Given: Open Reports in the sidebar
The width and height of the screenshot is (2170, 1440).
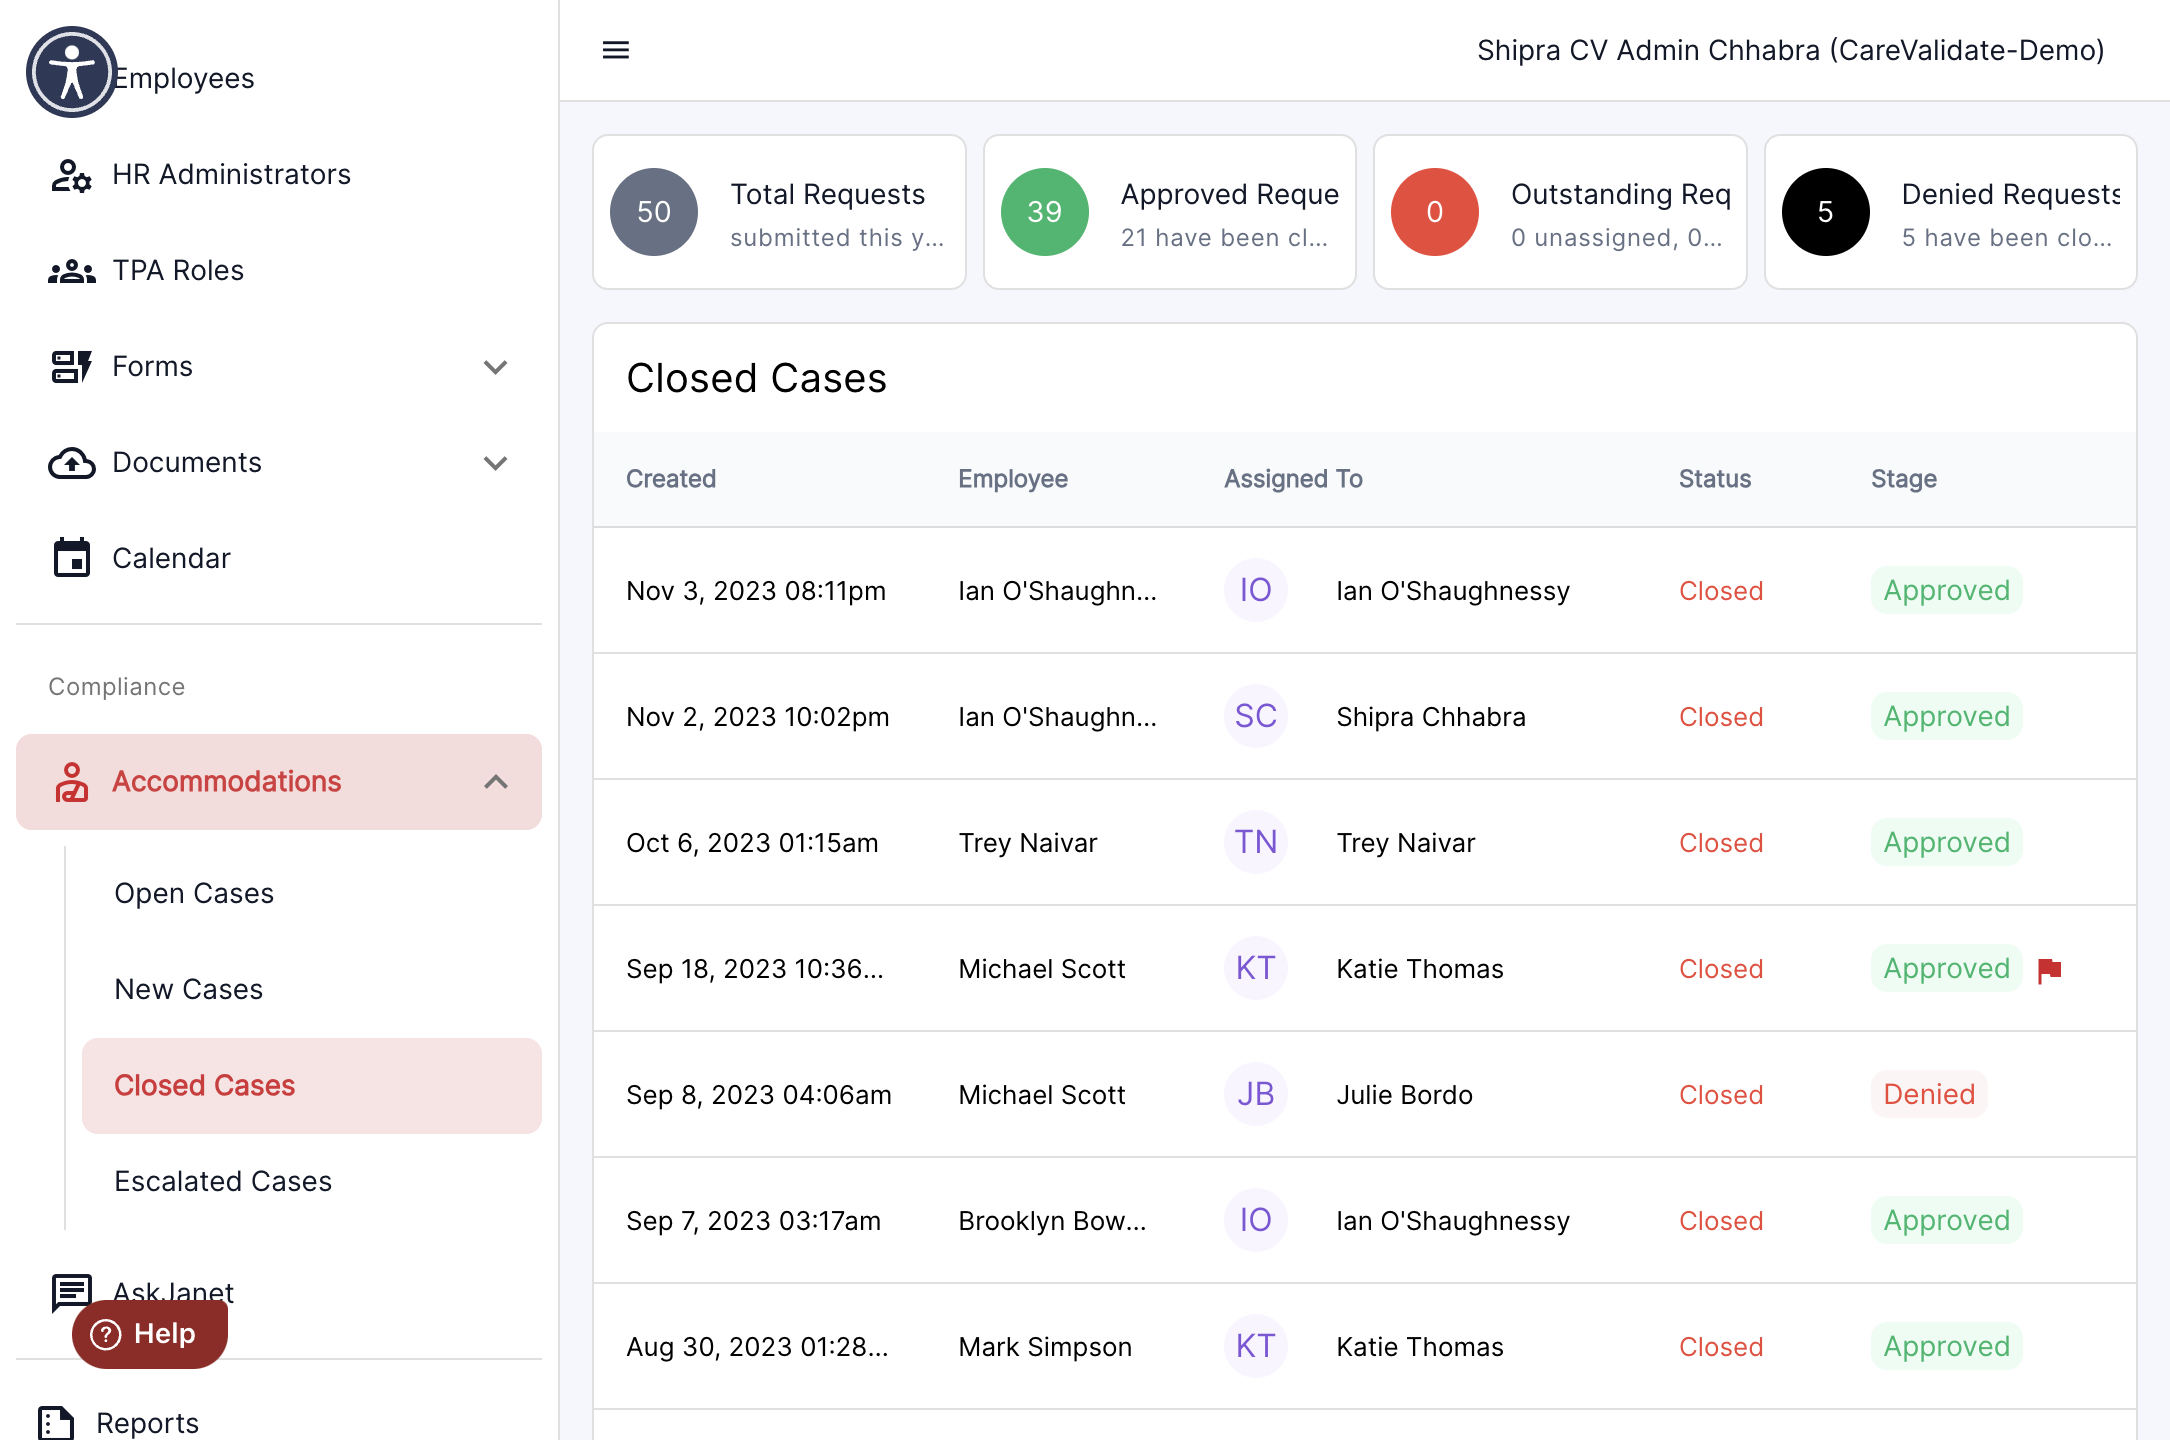Looking at the screenshot, I should [x=147, y=1422].
